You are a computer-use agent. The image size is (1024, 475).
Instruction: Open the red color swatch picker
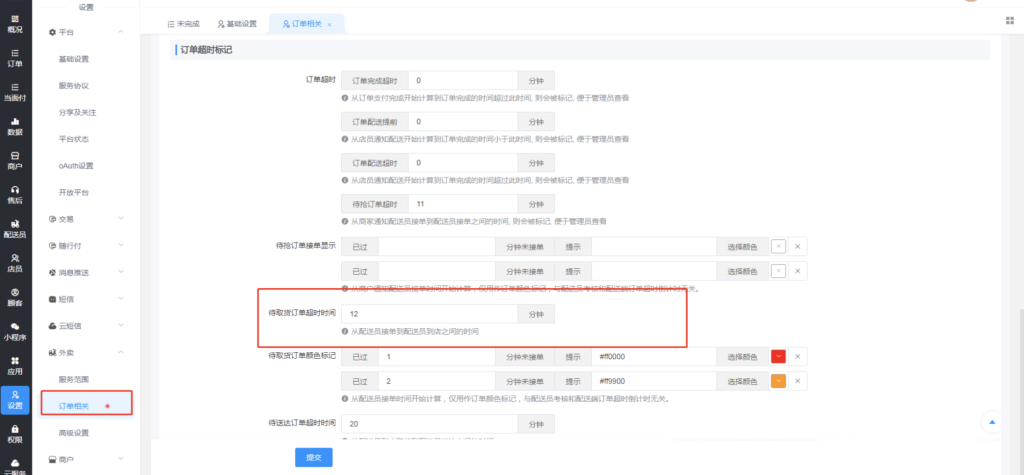[779, 357]
